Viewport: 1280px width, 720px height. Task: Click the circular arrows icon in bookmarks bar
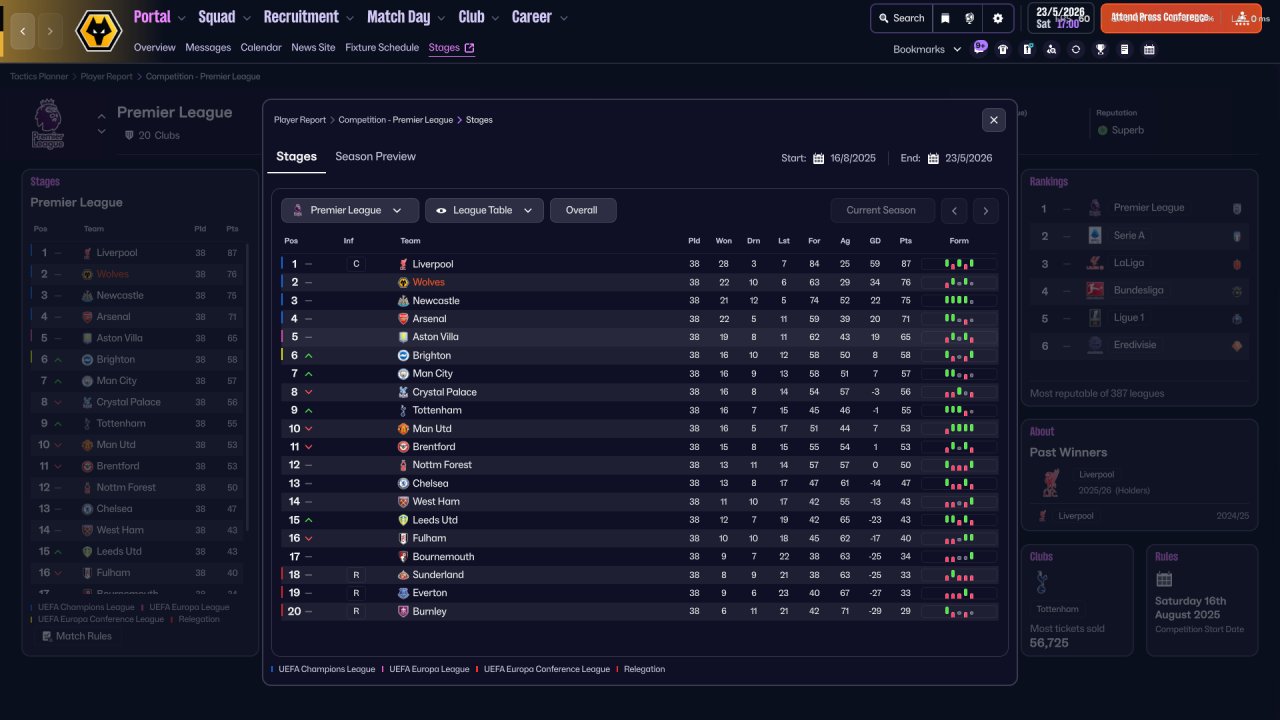pos(1076,49)
